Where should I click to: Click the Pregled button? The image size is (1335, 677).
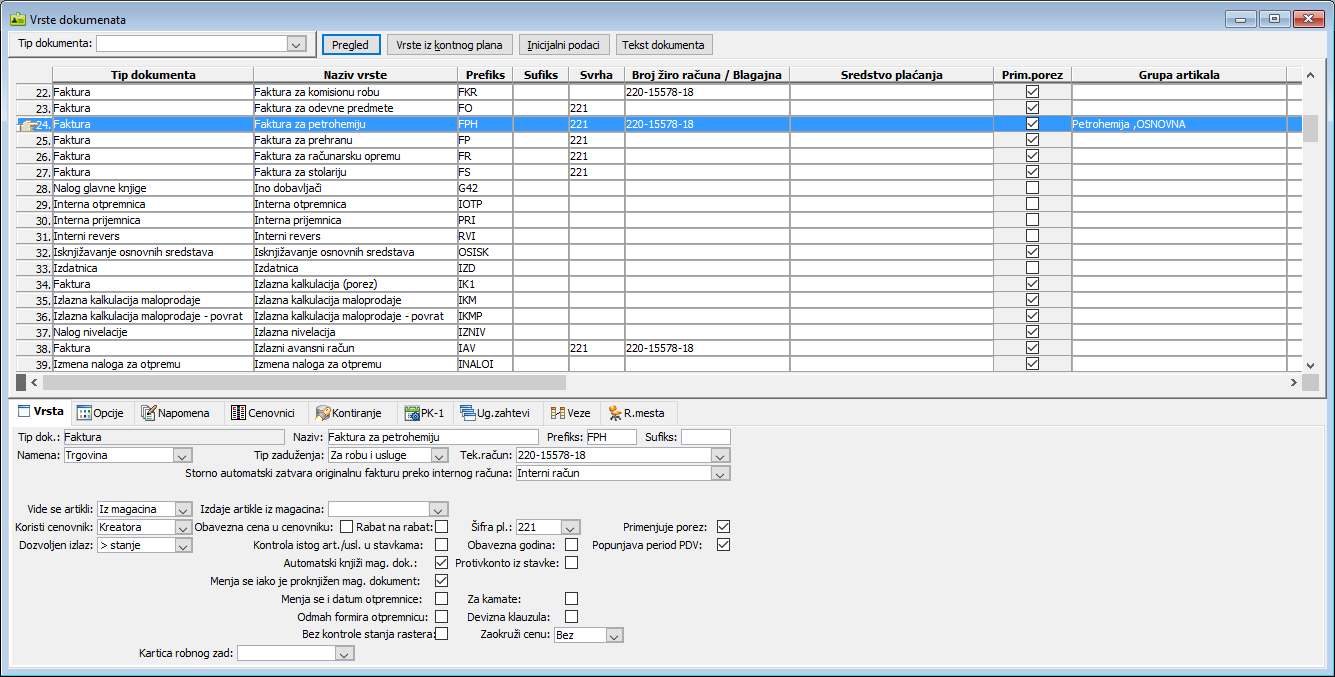350,45
